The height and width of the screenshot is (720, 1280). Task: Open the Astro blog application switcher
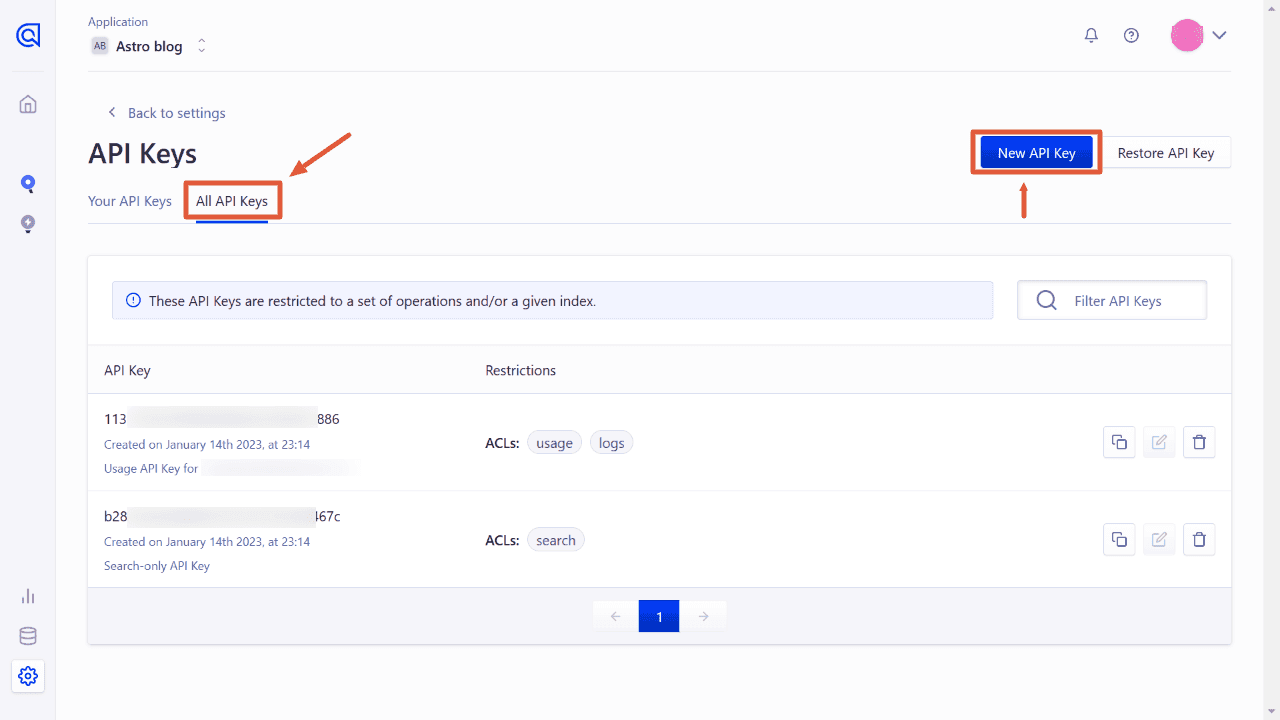tap(148, 45)
